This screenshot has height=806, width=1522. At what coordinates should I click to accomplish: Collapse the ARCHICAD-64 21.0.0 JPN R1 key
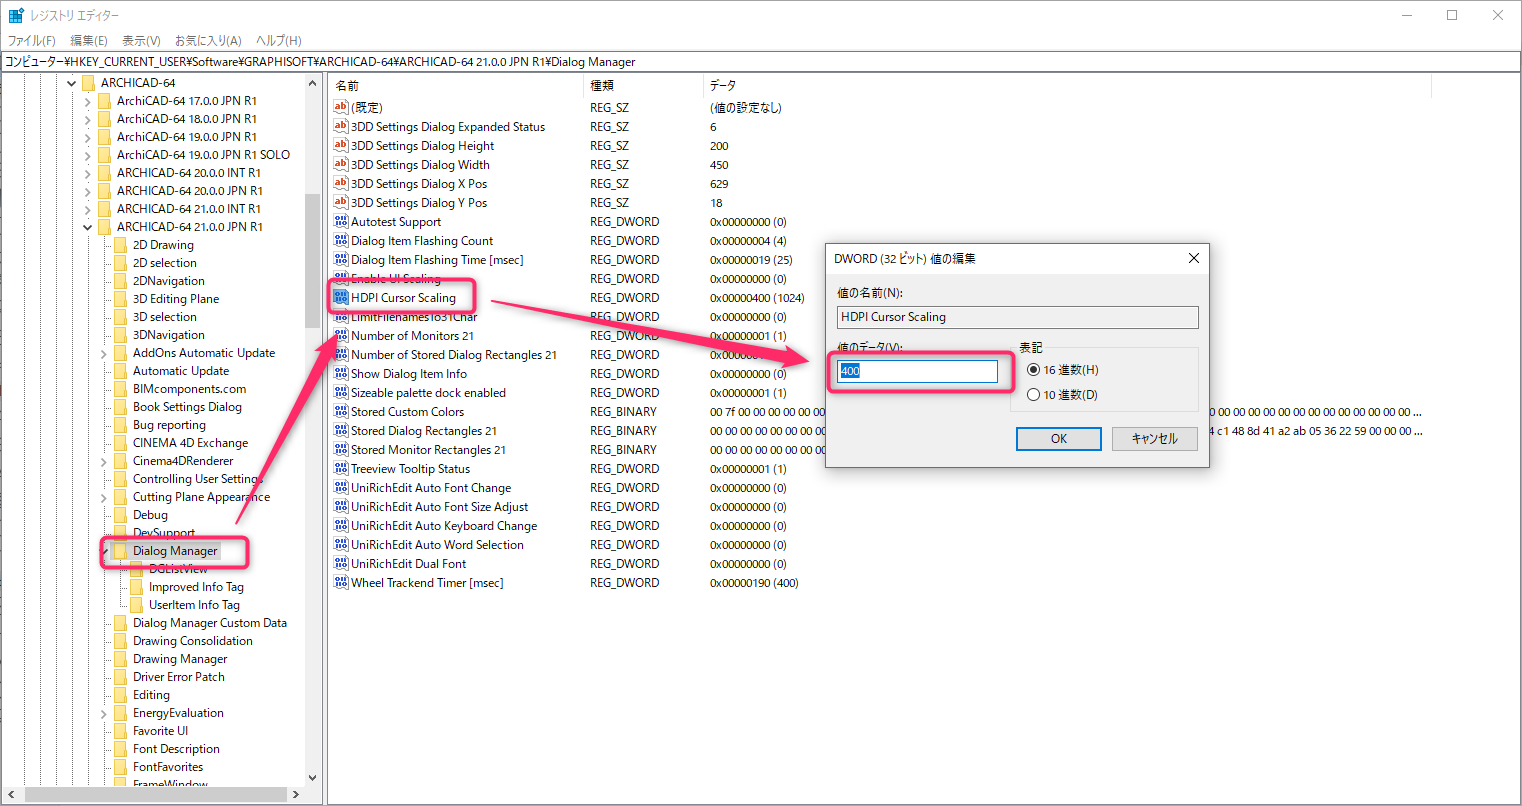click(88, 227)
